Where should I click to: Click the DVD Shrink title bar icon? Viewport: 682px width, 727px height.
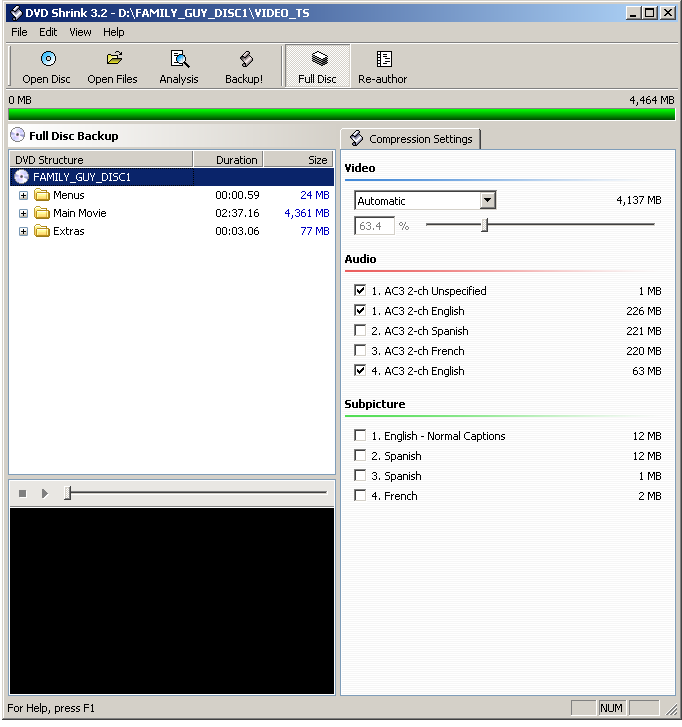click(x=16, y=13)
